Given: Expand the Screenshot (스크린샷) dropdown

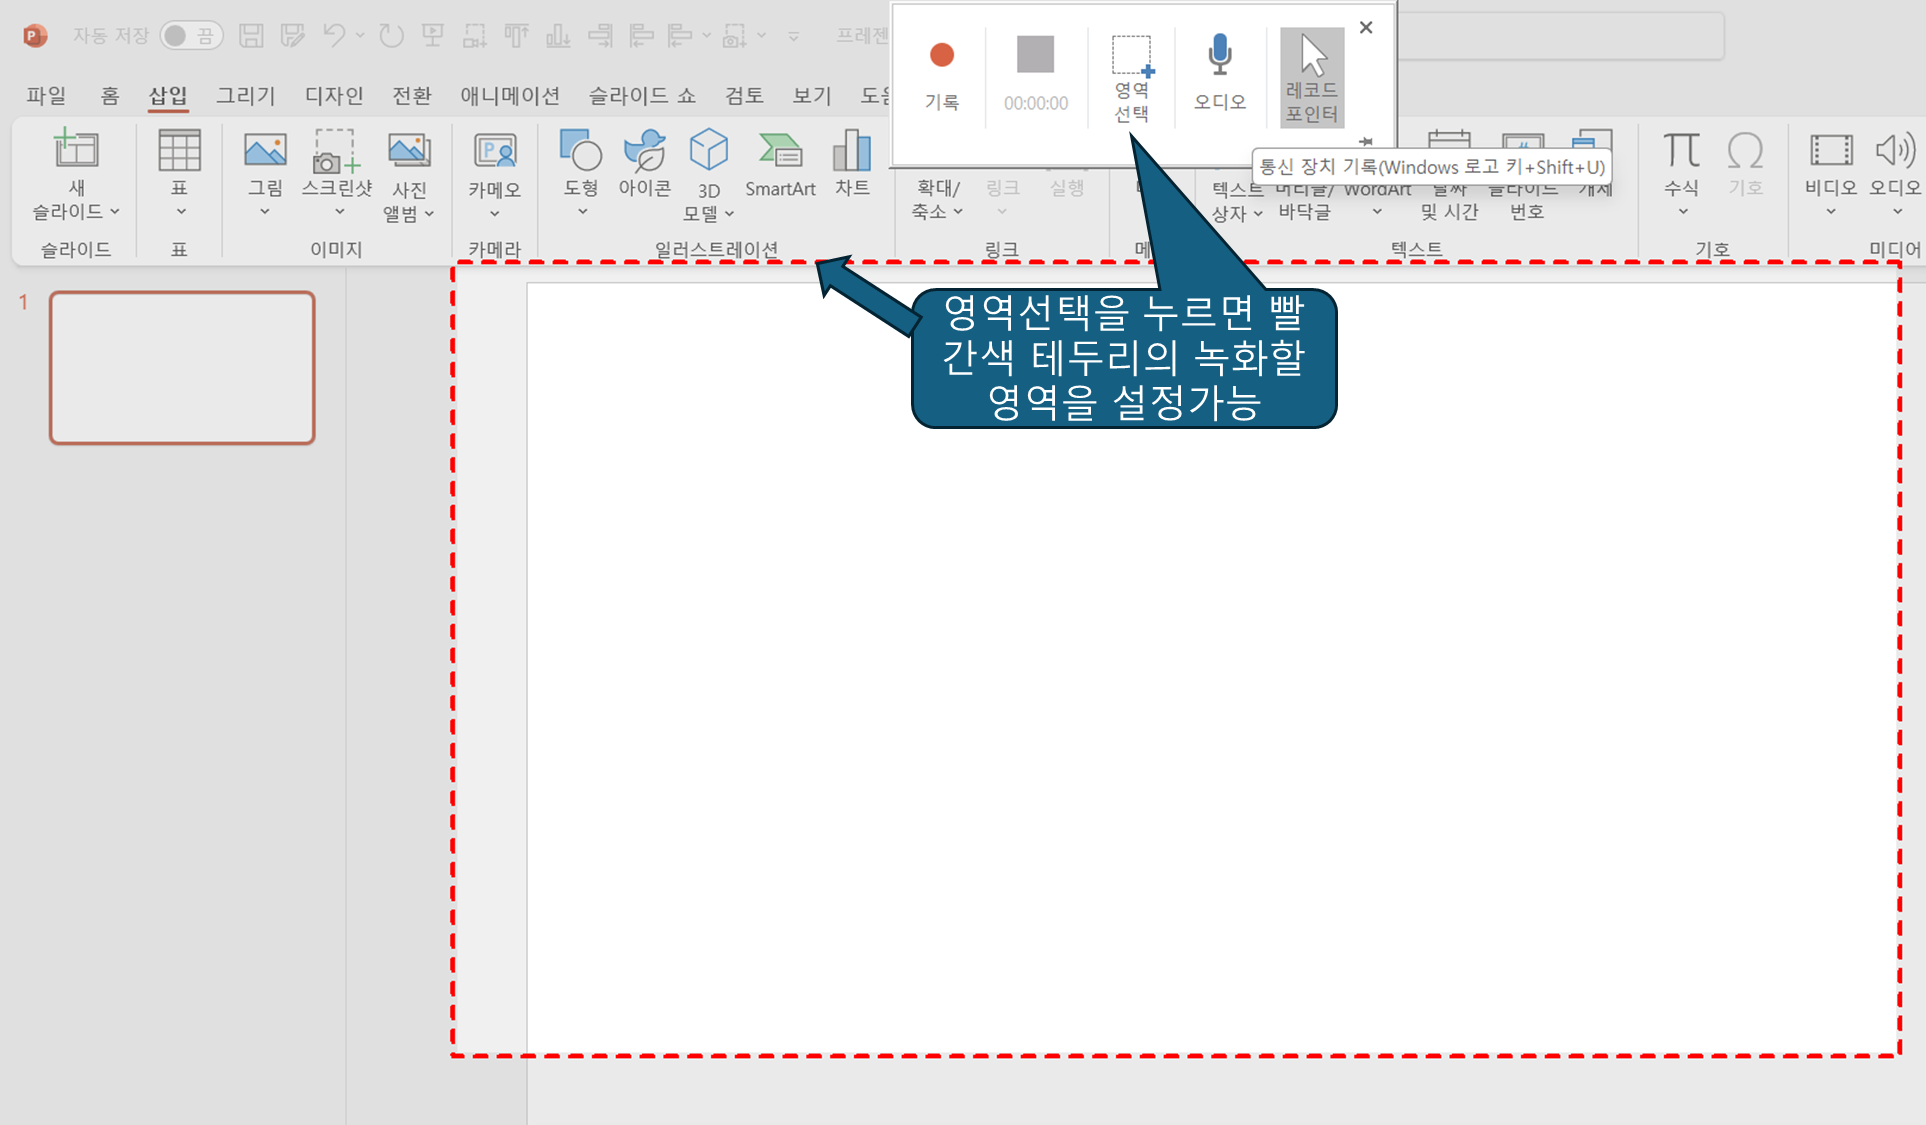Looking at the screenshot, I should pyautogui.click(x=339, y=212).
